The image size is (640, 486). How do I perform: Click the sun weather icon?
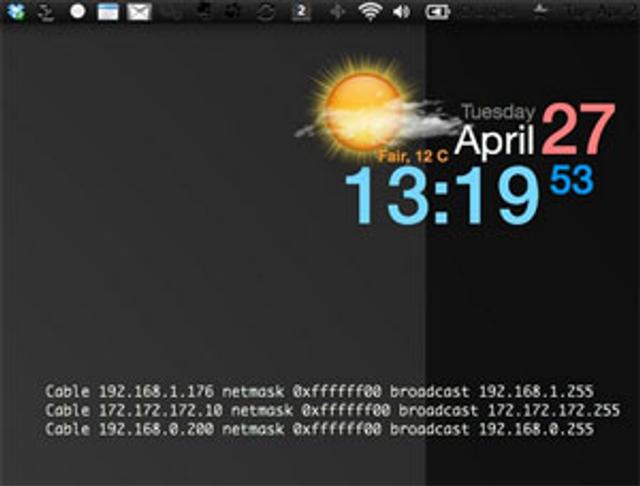click(x=361, y=110)
